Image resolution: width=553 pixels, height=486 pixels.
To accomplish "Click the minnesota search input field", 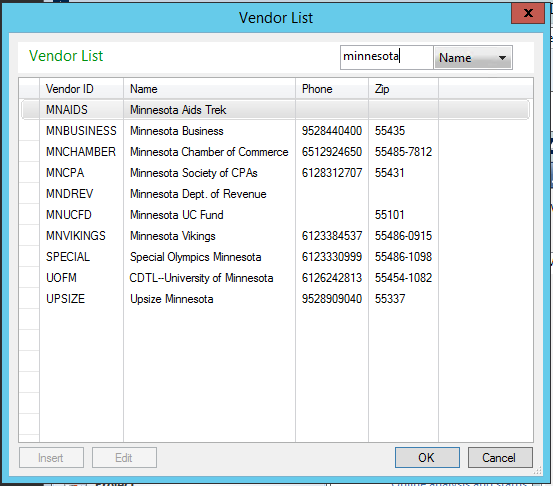I will [387, 57].
